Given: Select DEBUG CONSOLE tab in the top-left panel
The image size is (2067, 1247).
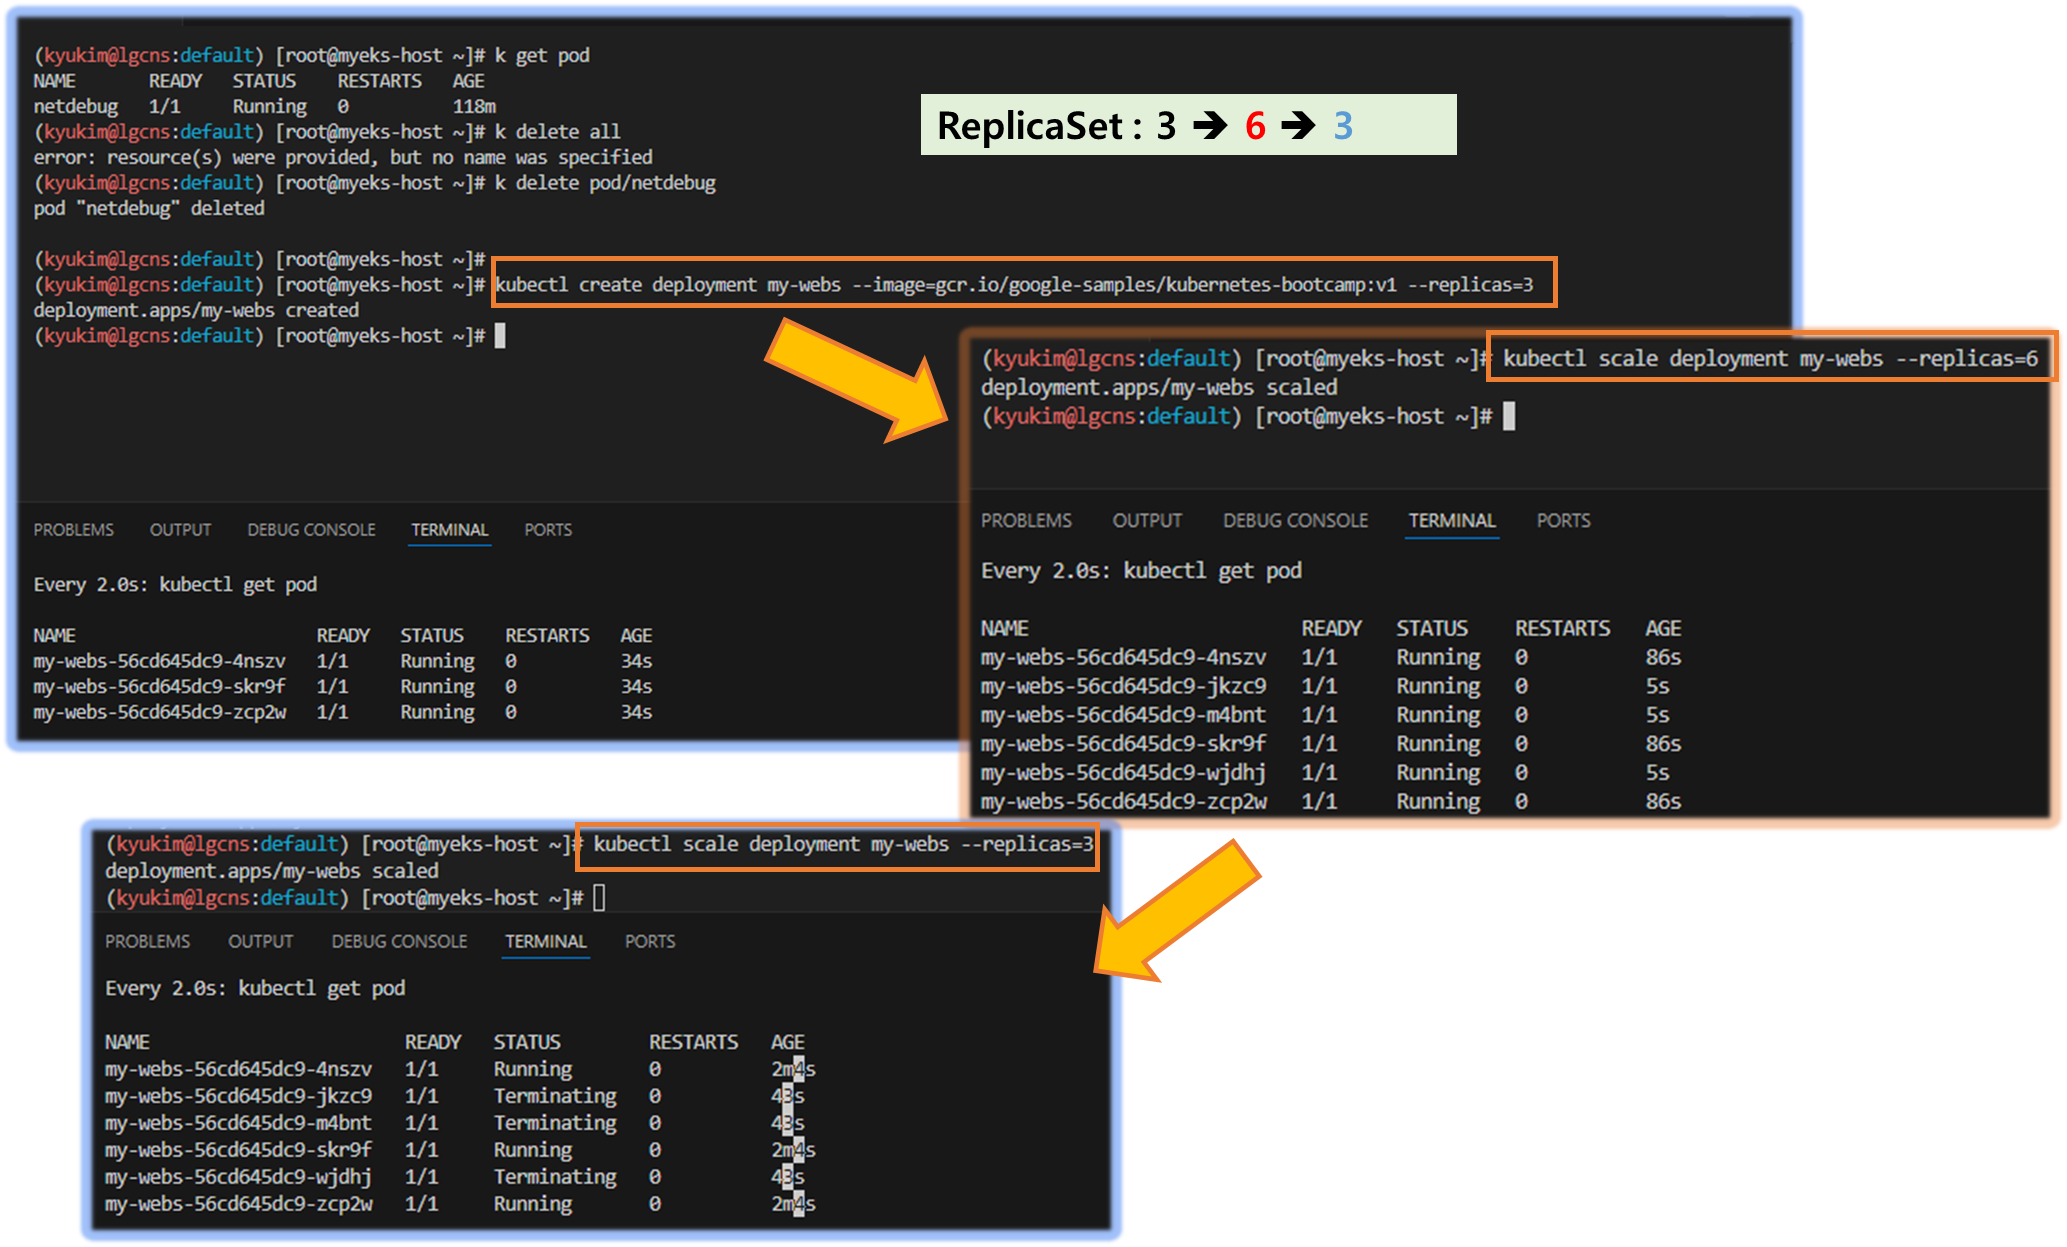Looking at the screenshot, I should click(x=311, y=530).
